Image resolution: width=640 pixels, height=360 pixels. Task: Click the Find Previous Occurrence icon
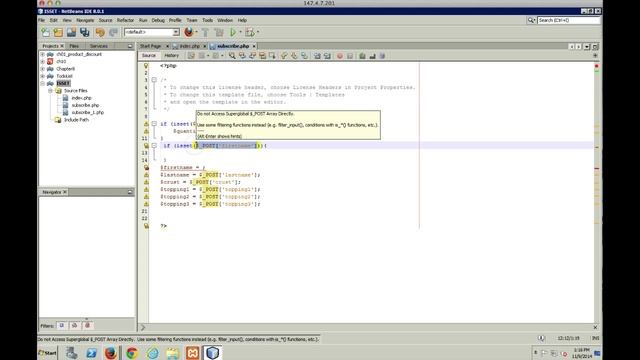(x=242, y=56)
